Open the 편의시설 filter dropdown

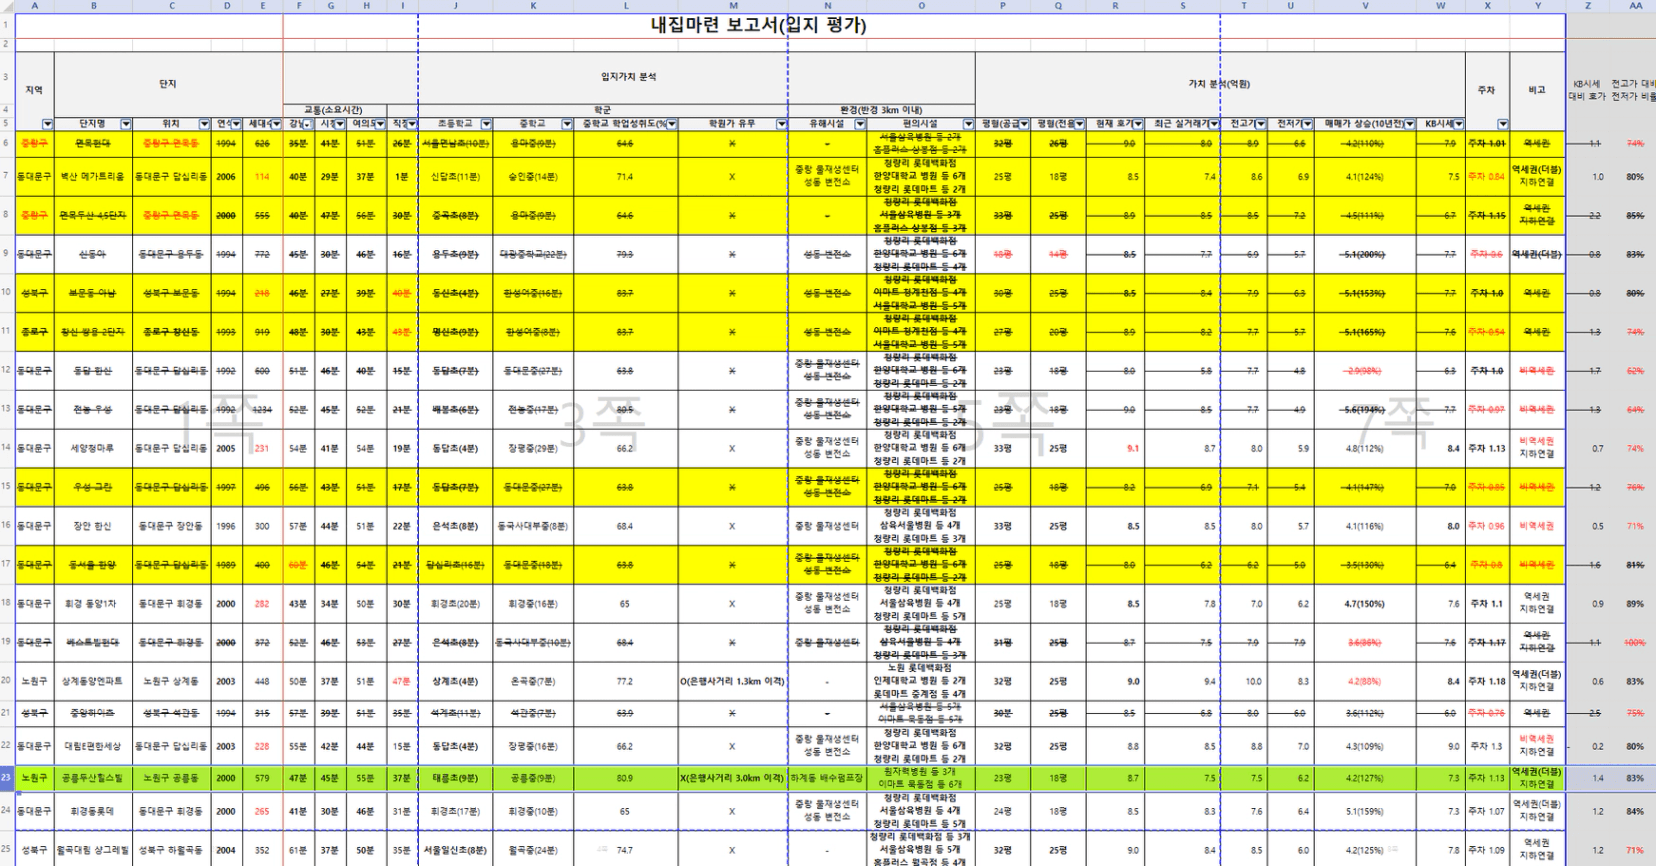point(968,124)
